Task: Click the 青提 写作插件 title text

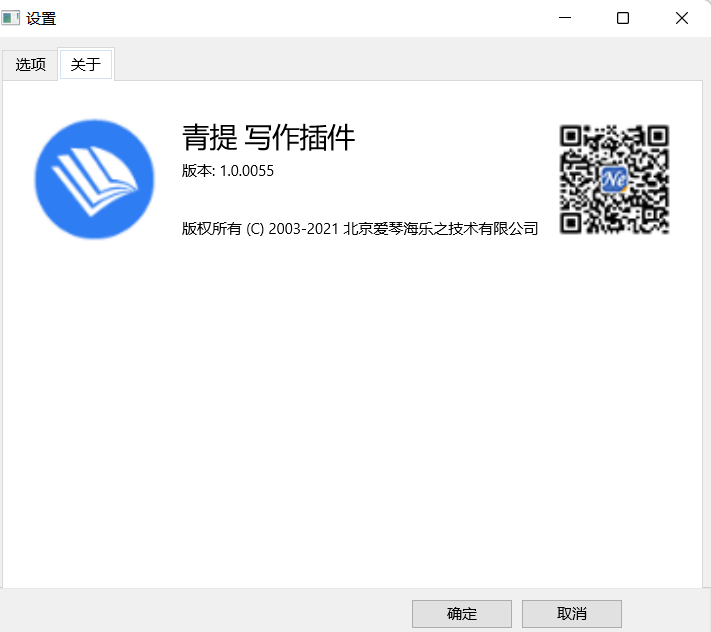Action: (268, 137)
